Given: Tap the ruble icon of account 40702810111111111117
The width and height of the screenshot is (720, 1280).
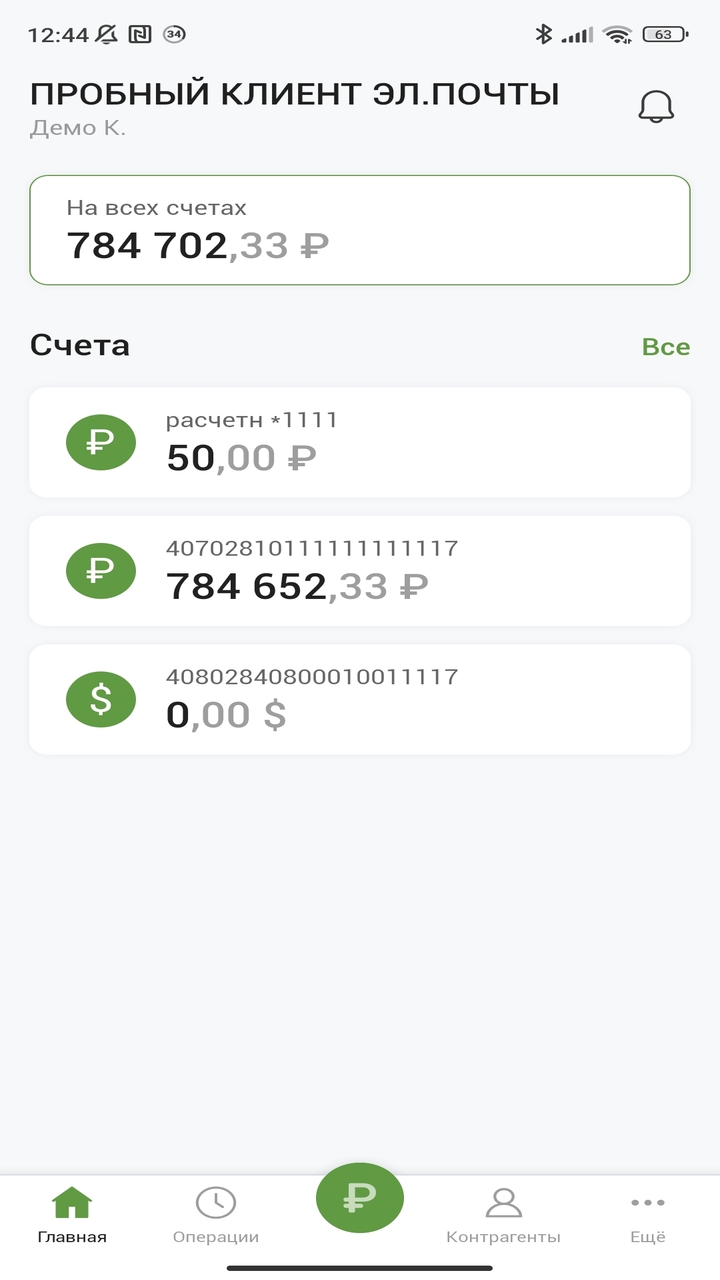Looking at the screenshot, I should pos(101,571).
